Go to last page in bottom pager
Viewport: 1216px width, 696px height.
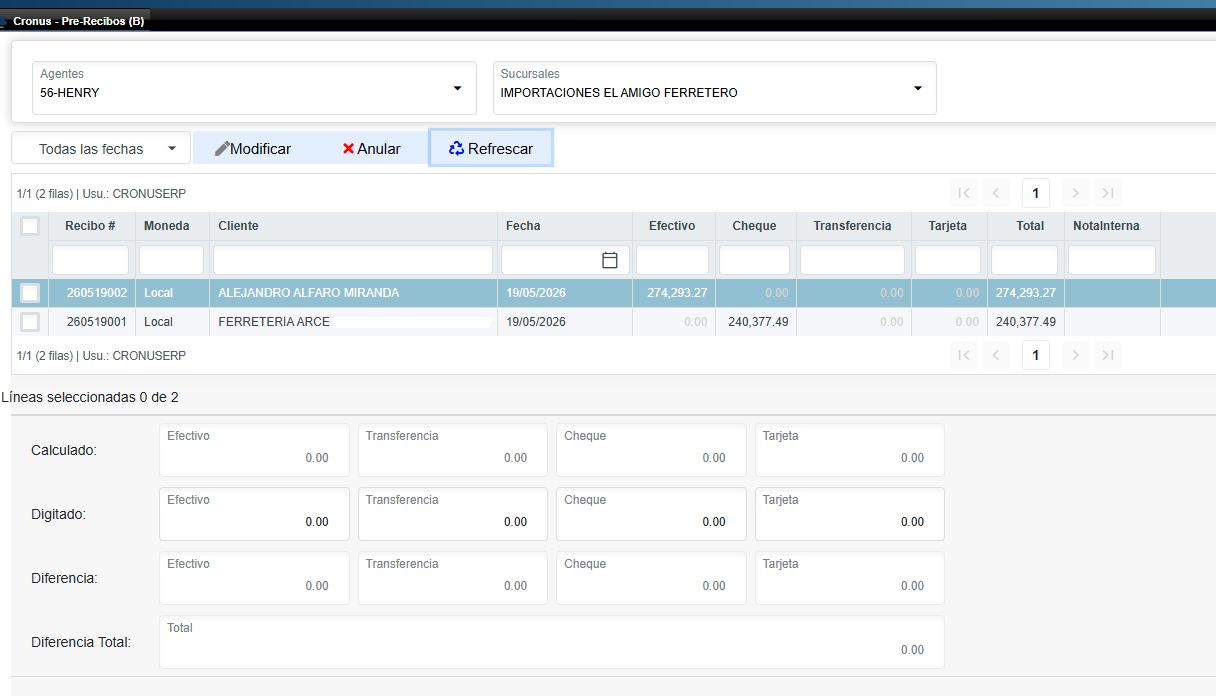pyautogui.click(x=1107, y=355)
